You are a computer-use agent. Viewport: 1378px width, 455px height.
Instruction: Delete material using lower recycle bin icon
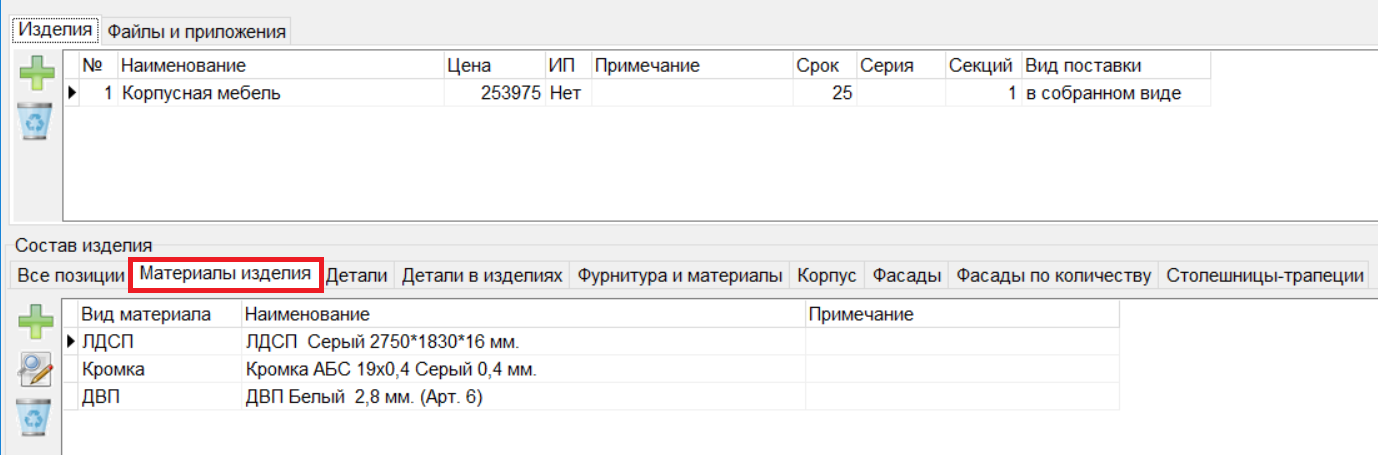37,416
